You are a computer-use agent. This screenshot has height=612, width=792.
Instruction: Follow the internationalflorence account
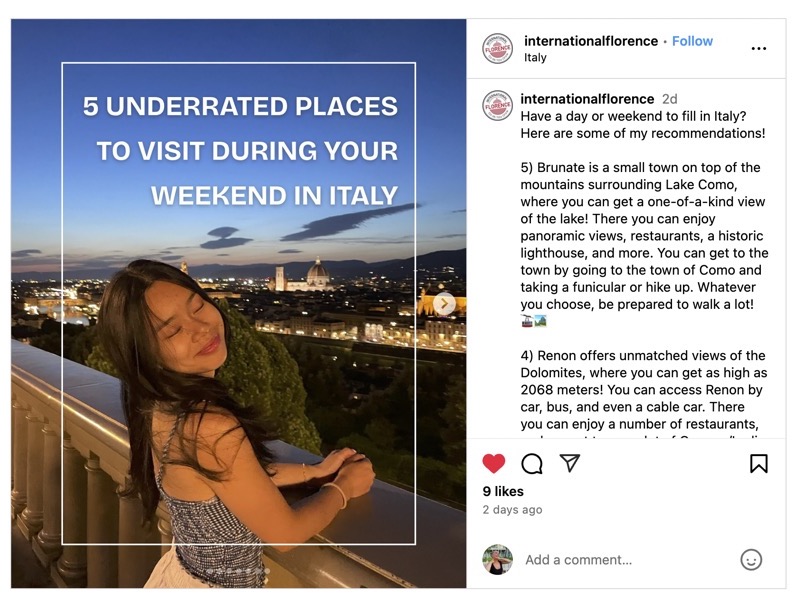(692, 41)
